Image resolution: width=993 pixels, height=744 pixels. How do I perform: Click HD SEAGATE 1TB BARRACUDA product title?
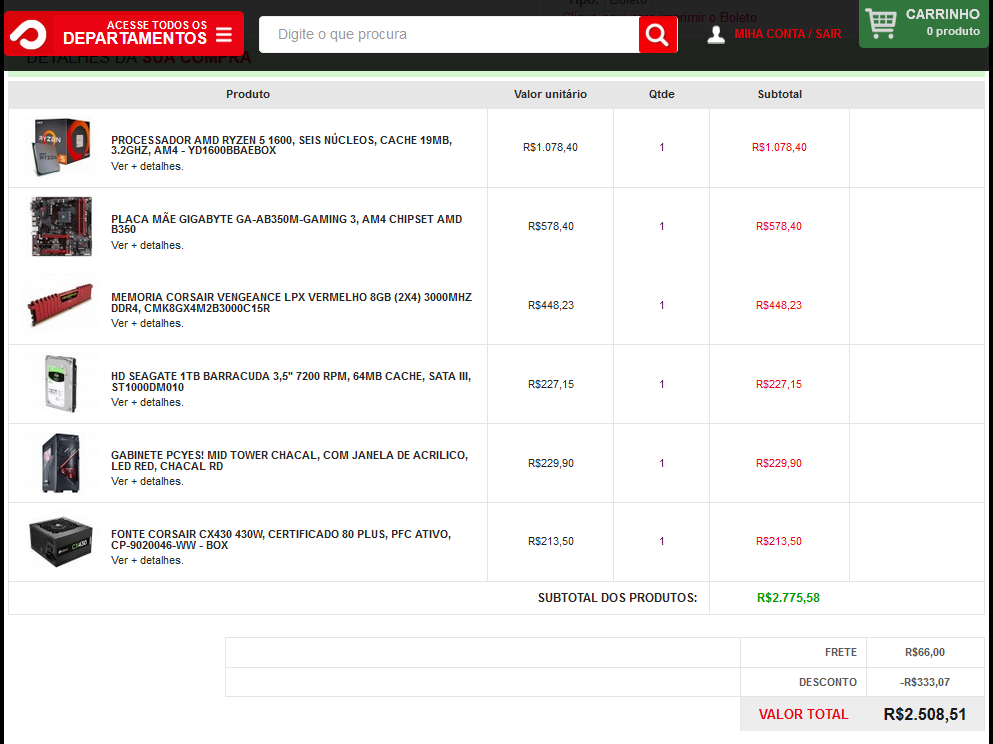tap(291, 382)
